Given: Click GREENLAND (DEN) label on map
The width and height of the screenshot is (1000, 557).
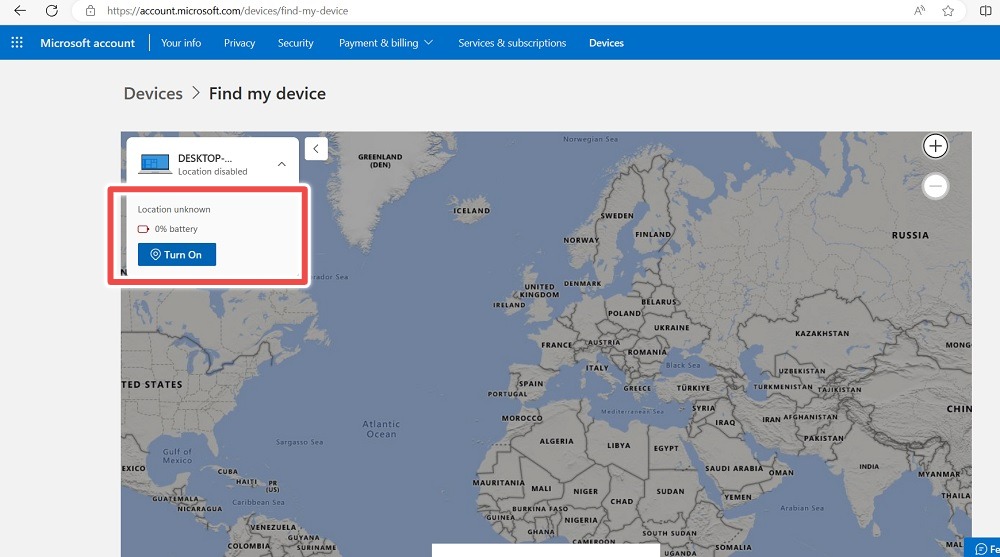Looking at the screenshot, I should pos(380,161).
